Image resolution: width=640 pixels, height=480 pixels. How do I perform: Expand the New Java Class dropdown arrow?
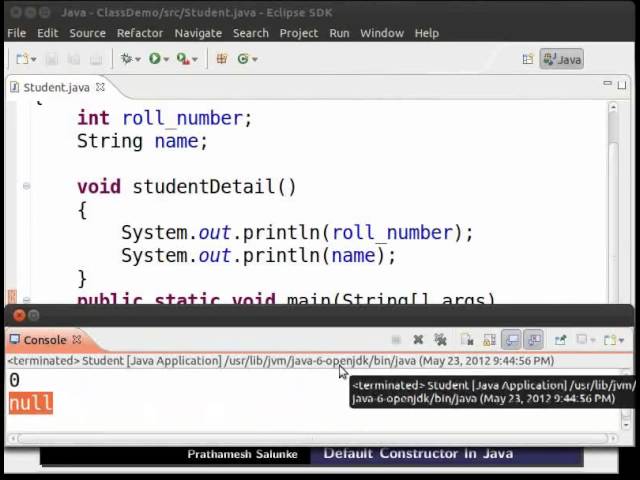click(x=255, y=60)
